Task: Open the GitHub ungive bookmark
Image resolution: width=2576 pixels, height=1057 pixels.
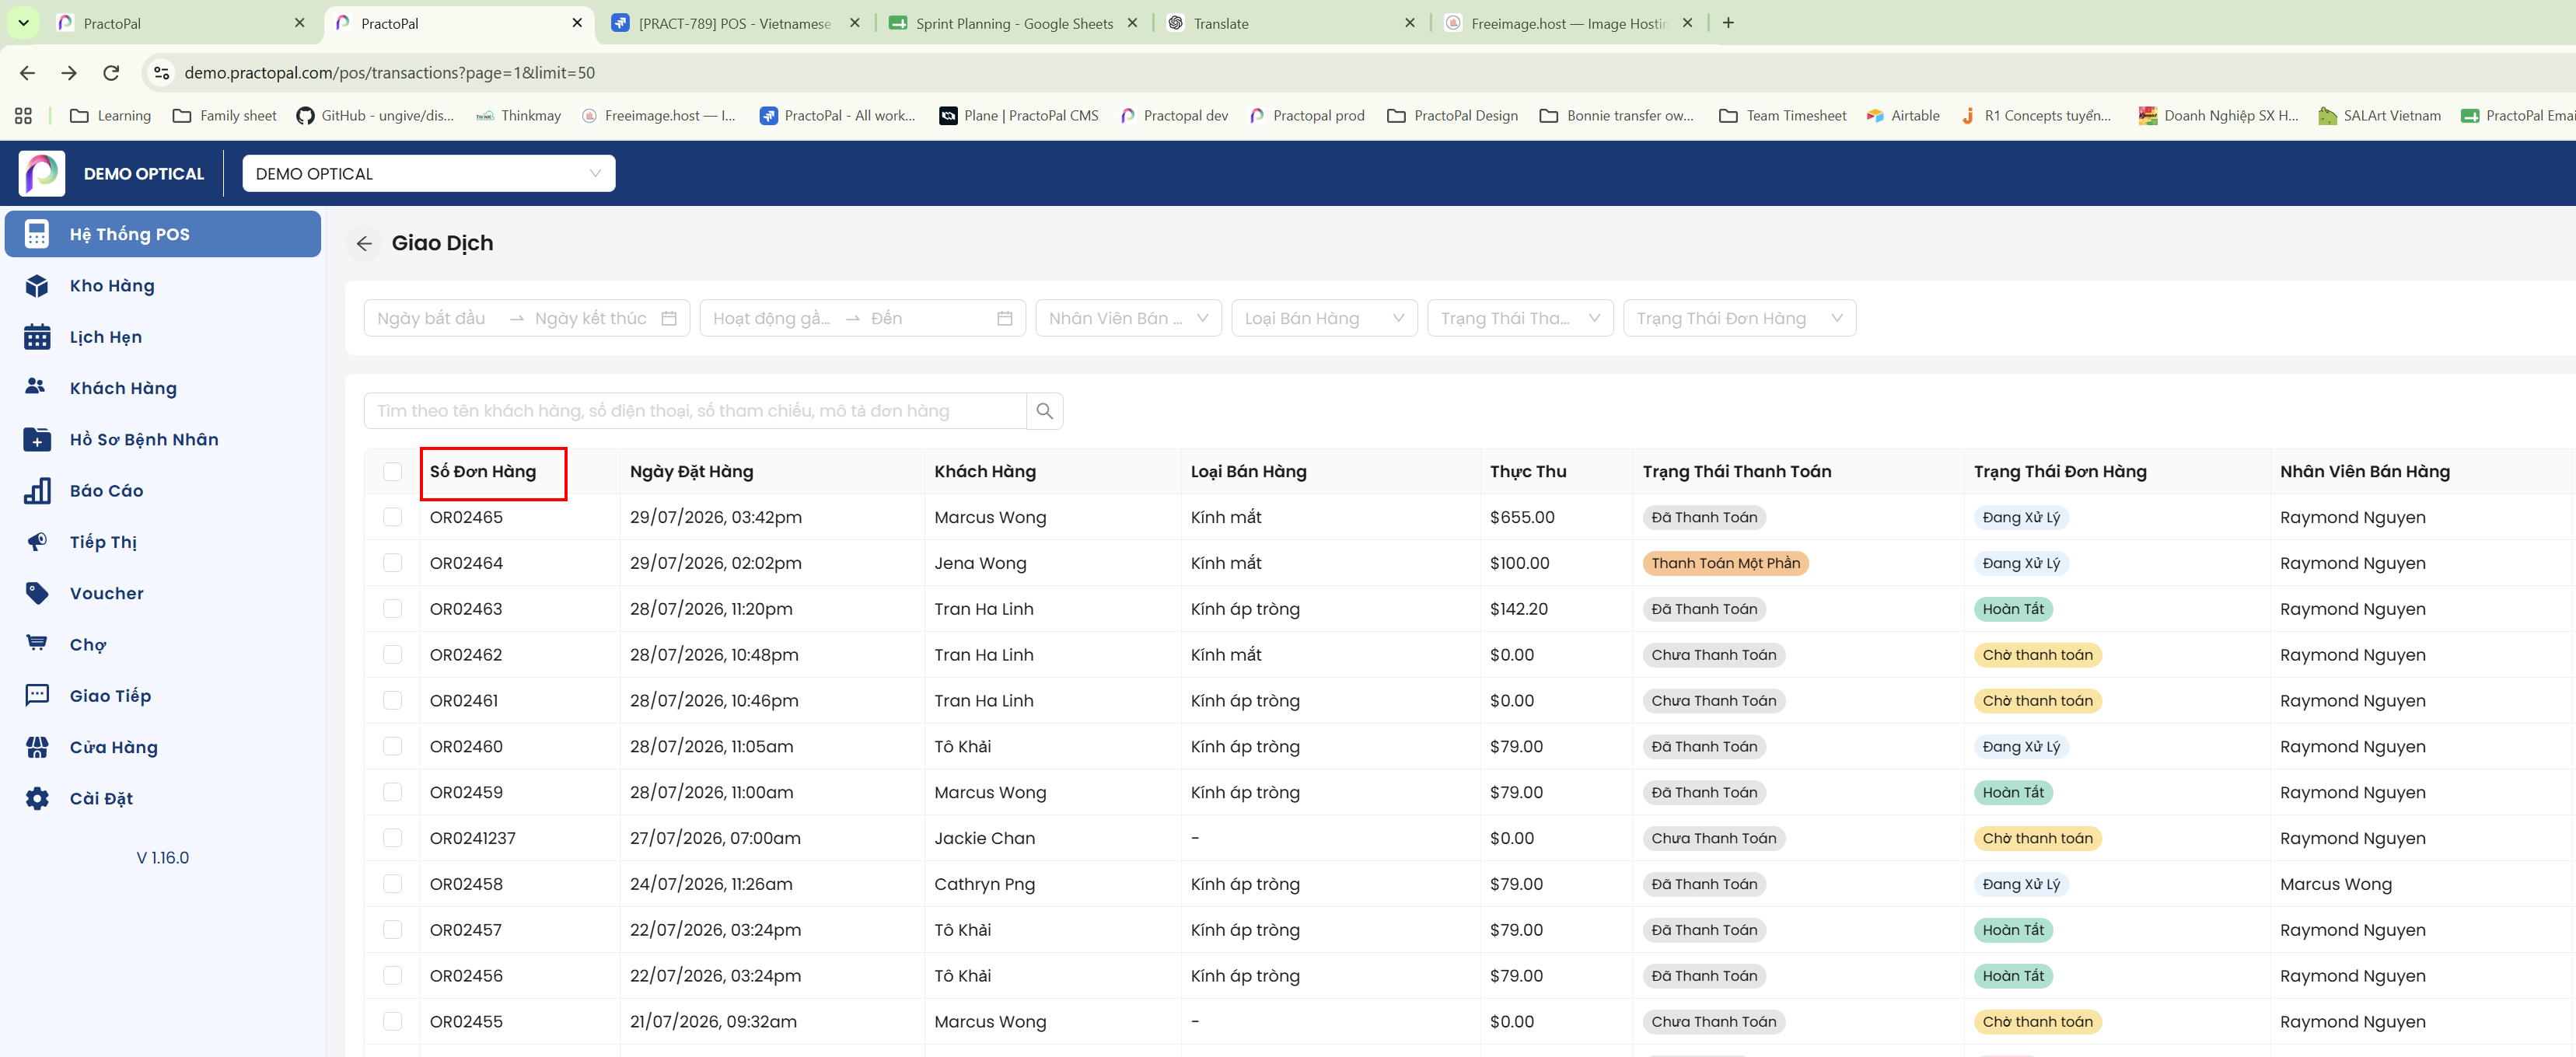Action: (x=375, y=116)
